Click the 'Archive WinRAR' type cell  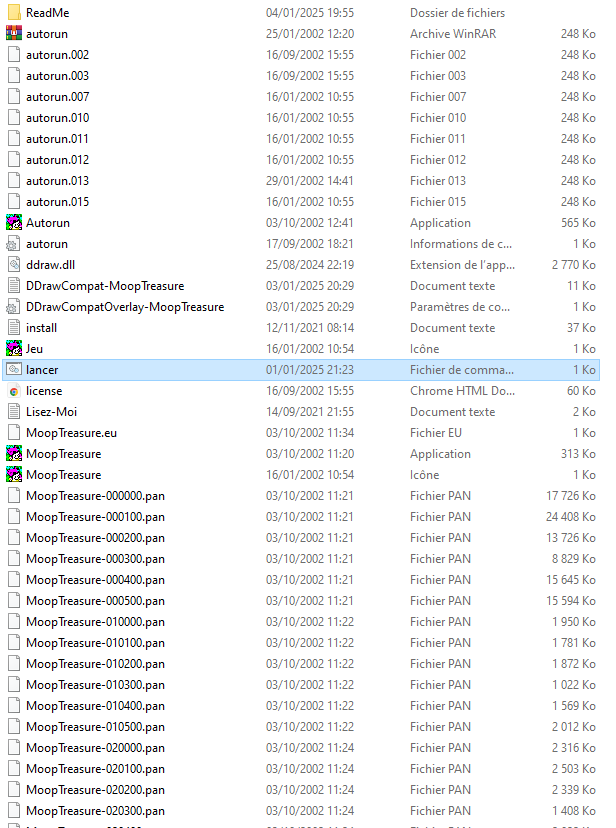coord(453,34)
